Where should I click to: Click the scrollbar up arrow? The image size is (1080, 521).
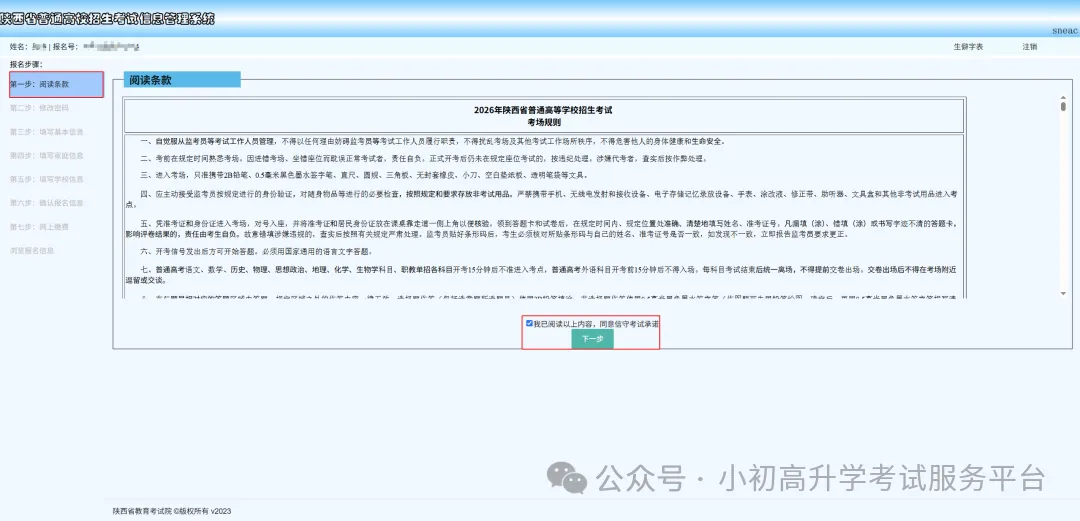pos(1063,99)
